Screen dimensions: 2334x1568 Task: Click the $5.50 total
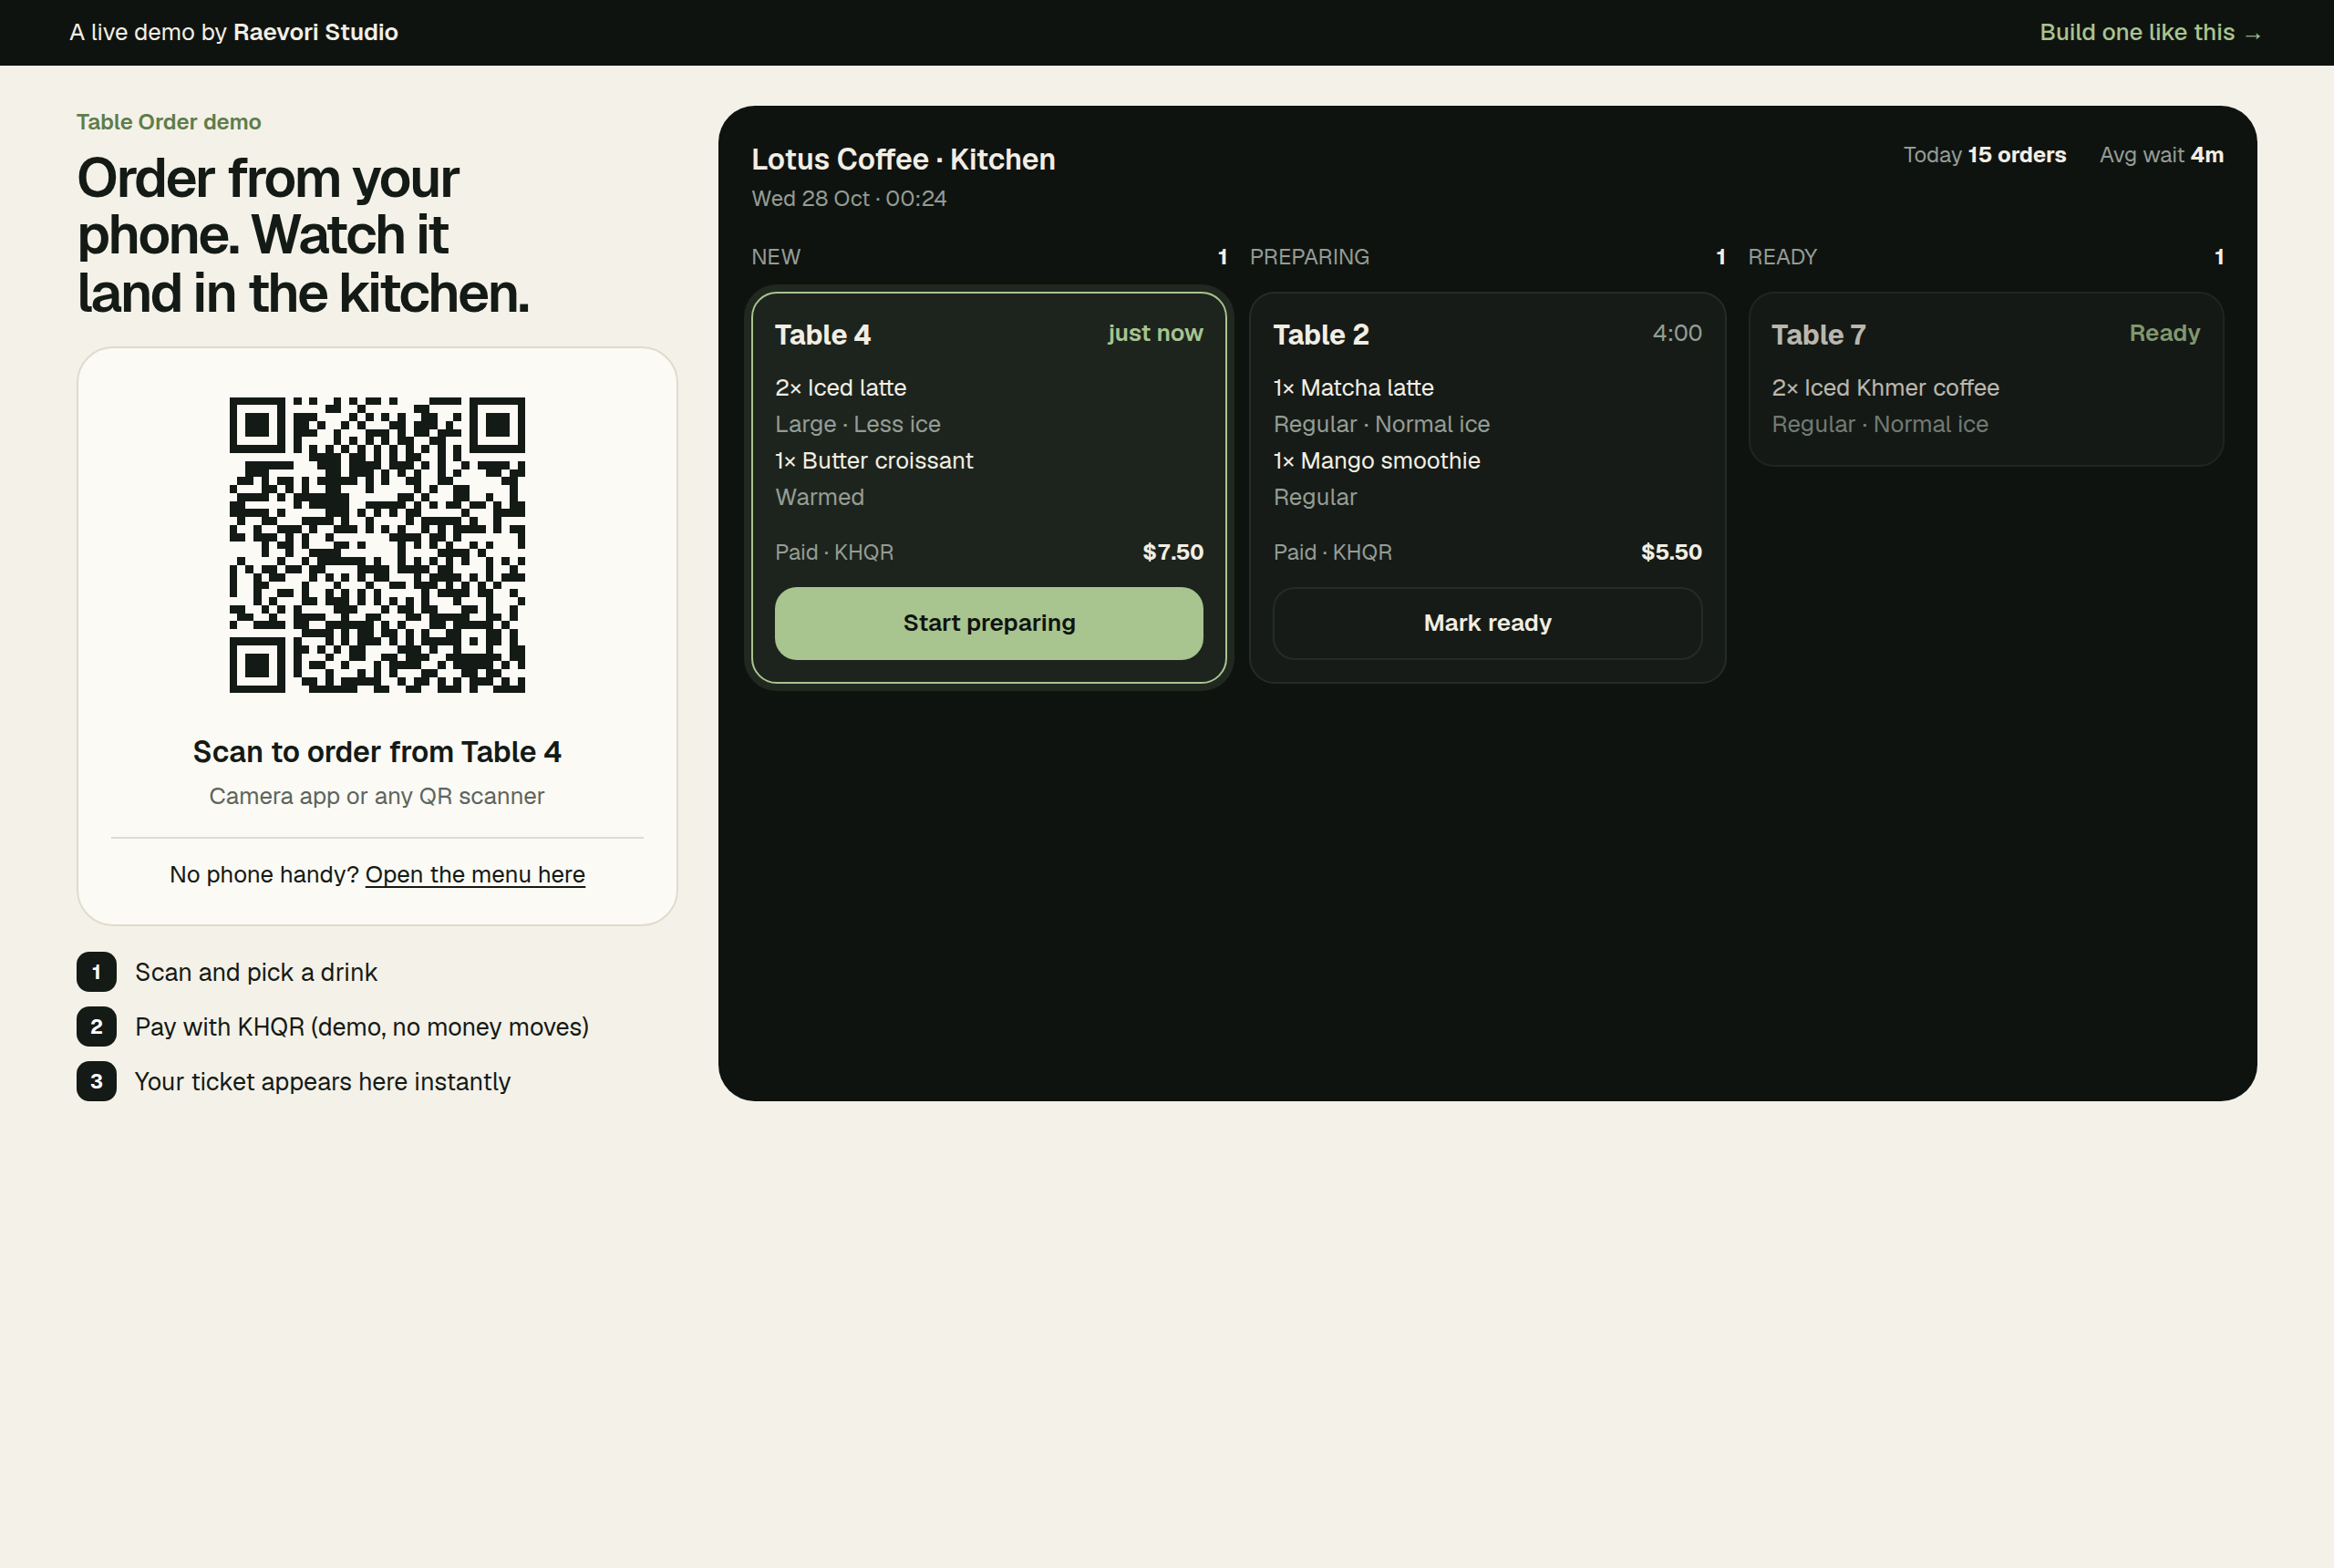[x=1671, y=552]
